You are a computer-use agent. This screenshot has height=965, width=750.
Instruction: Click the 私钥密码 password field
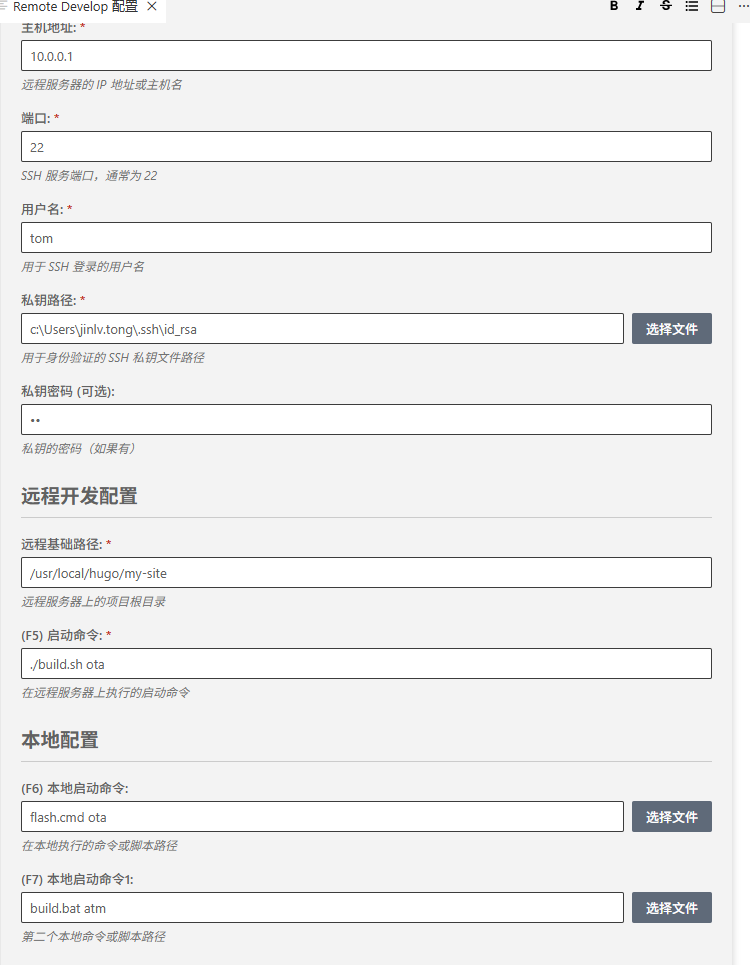(x=366, y=419)
